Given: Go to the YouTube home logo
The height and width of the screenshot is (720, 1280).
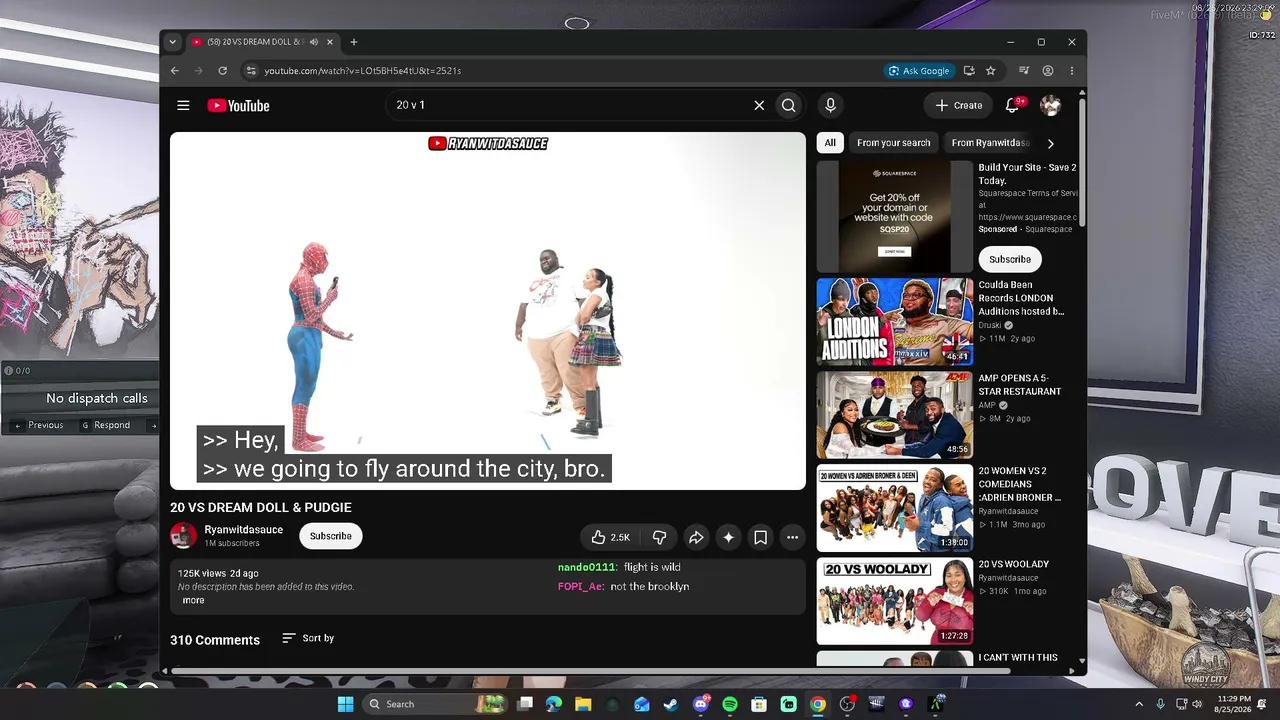Looking at the screenshot, I should point(238,105).
